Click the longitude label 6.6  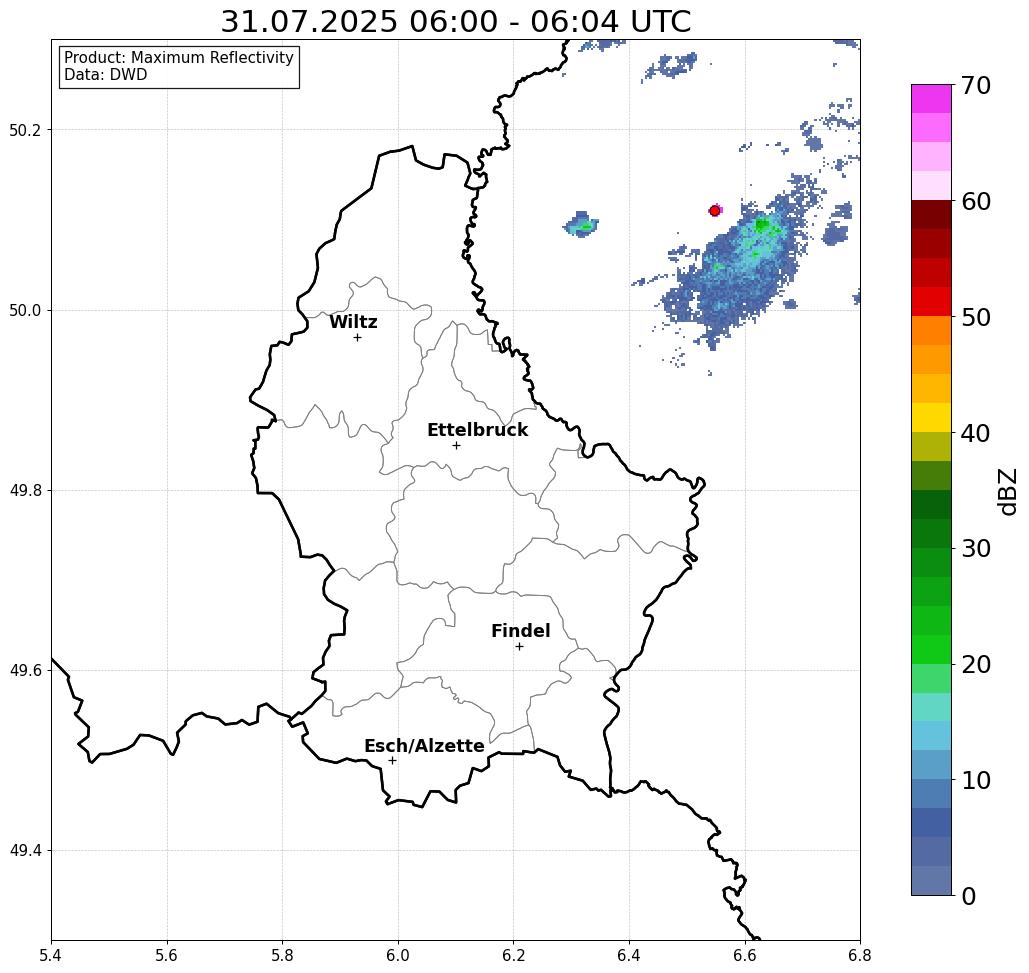point(745,955)
